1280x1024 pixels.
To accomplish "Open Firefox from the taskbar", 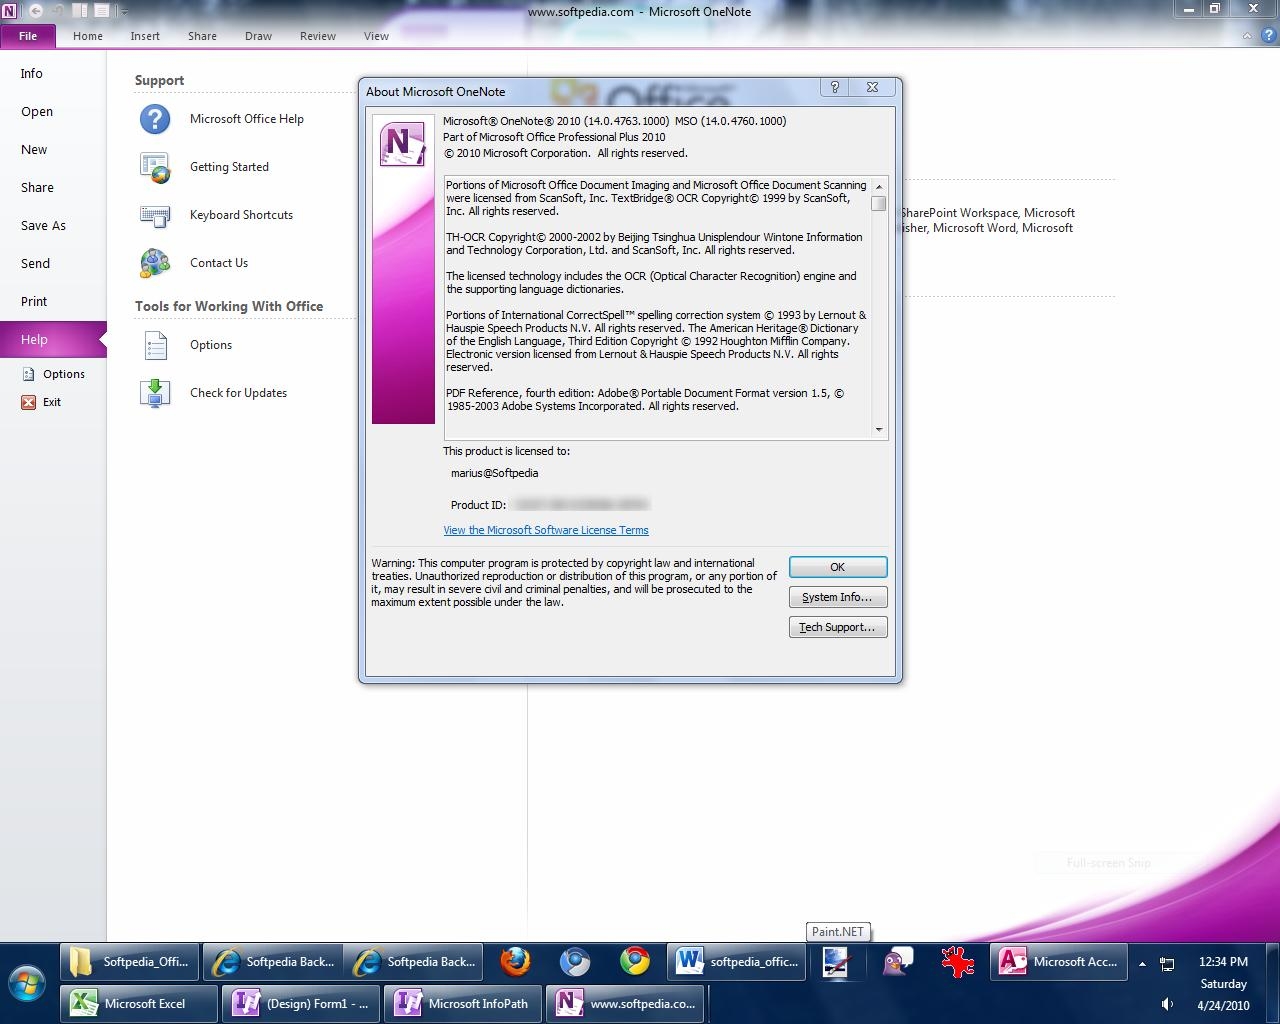I will tap(515, 962).
